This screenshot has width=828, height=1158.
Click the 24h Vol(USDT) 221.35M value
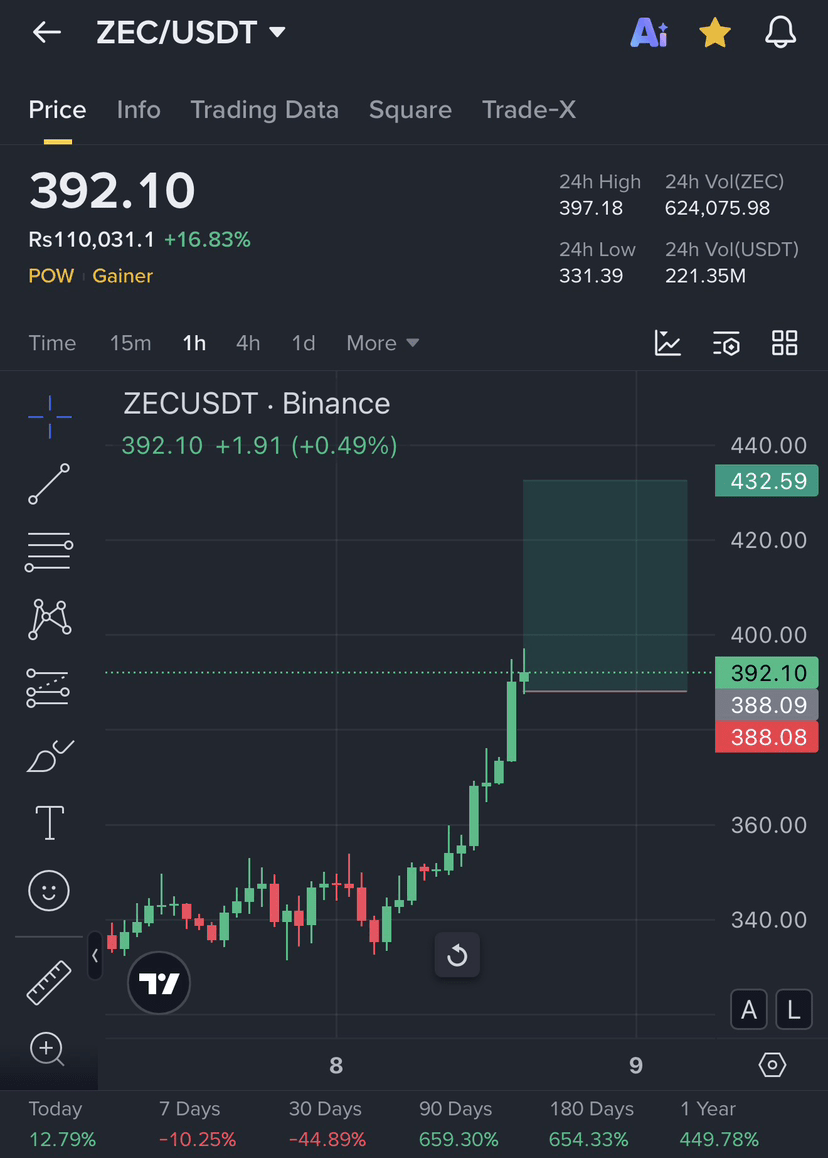click(x=705, y=276)
